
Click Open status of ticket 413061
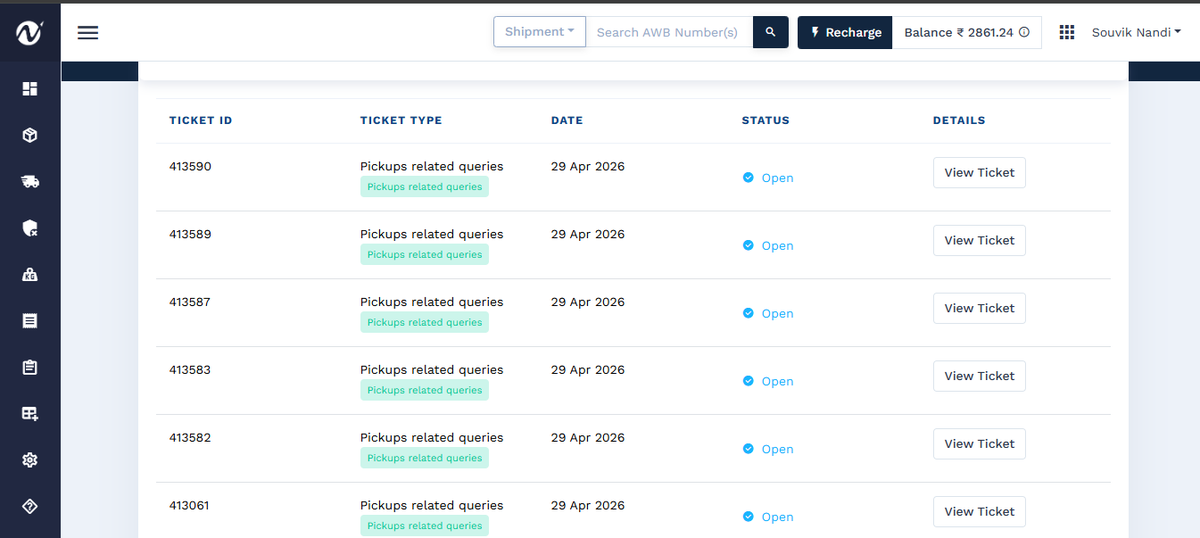click(x=768, y=518)
